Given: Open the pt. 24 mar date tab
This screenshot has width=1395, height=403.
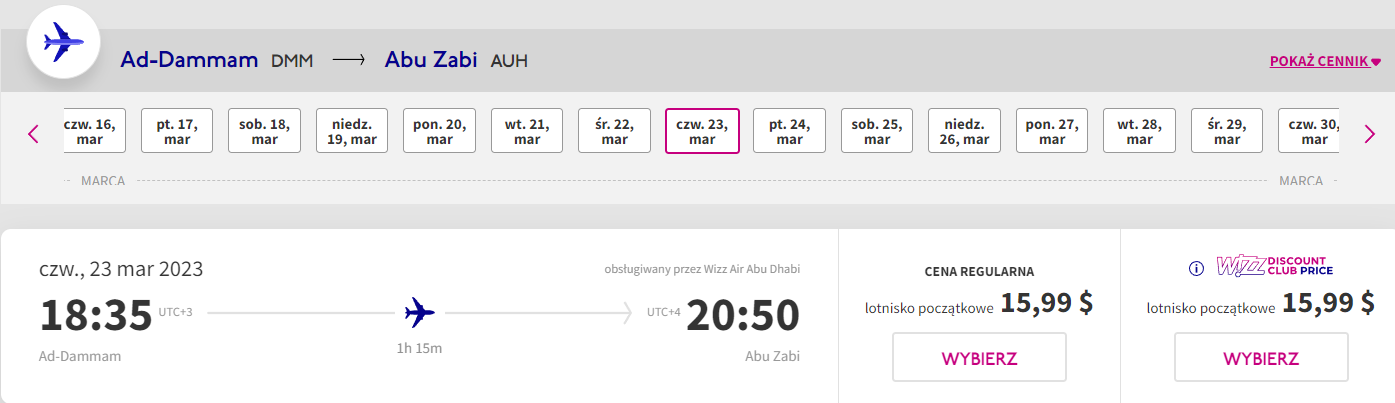Looking at the screenshot, I should 789,131.
